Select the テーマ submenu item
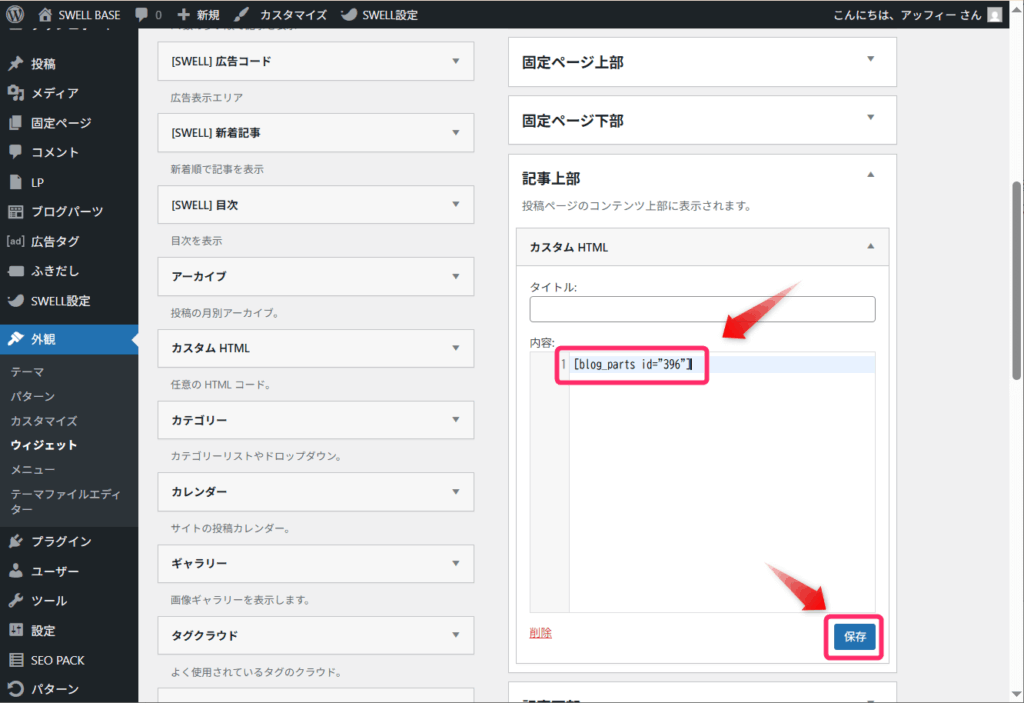This screenshot has height=703, width=1024. [x=27, y=372]
